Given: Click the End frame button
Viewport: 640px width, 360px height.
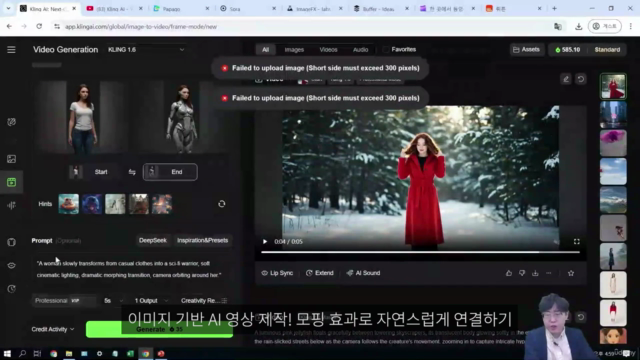Looking at the screenshot, I should 170,172.
